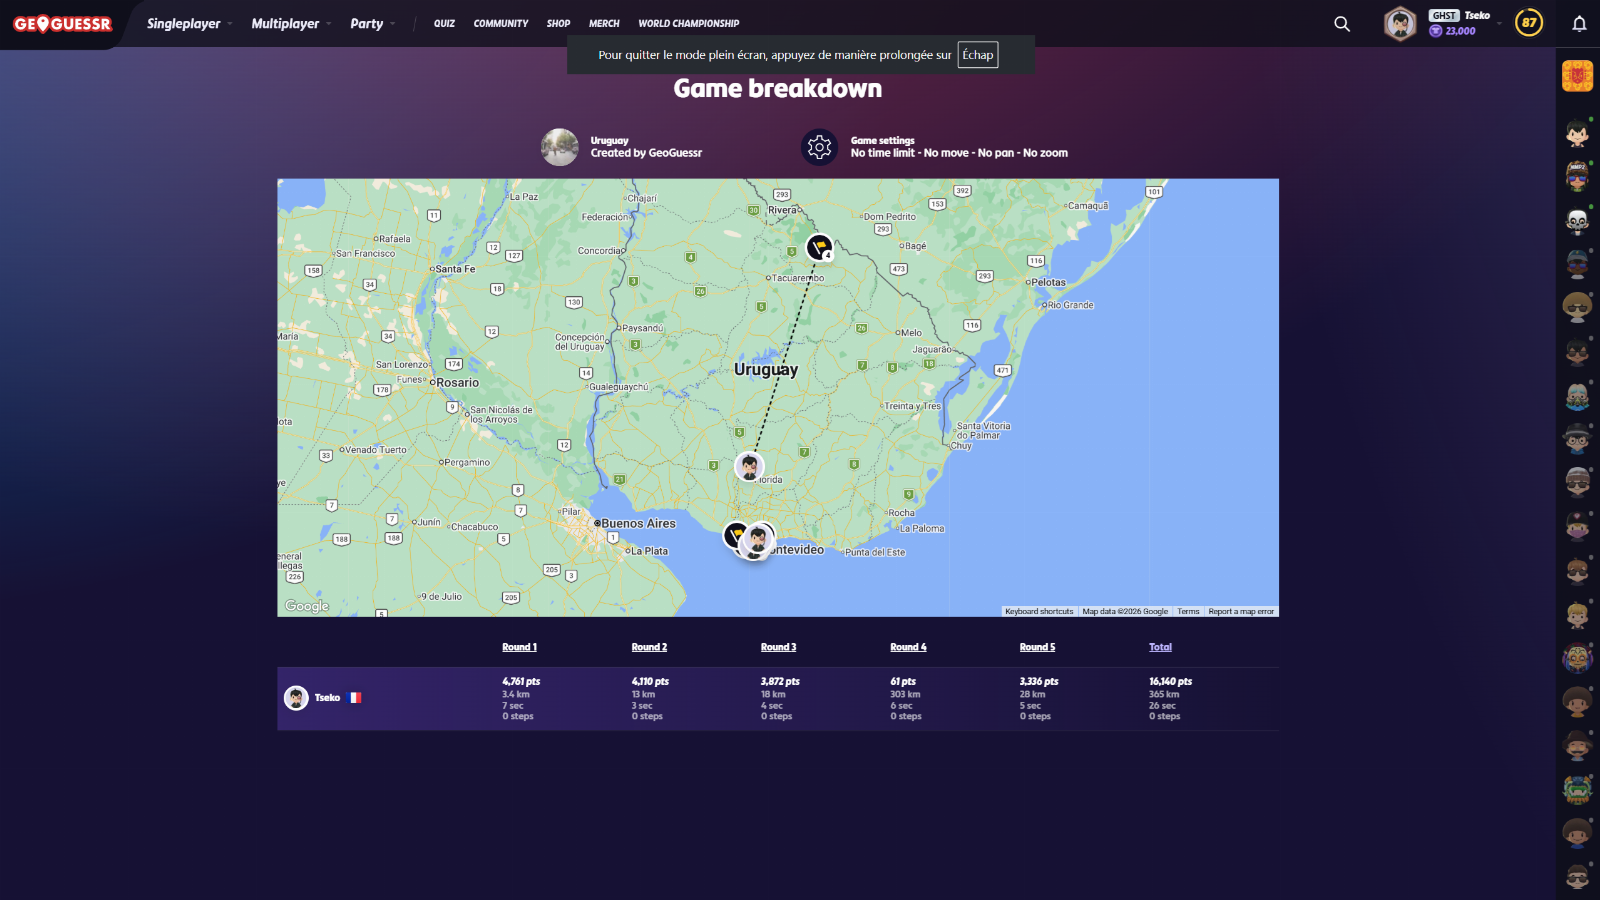This screenshot has width=1600, height=900.
Task: Click the Round 4 flag marker near Tacuarembó
Action: (819, 246)
